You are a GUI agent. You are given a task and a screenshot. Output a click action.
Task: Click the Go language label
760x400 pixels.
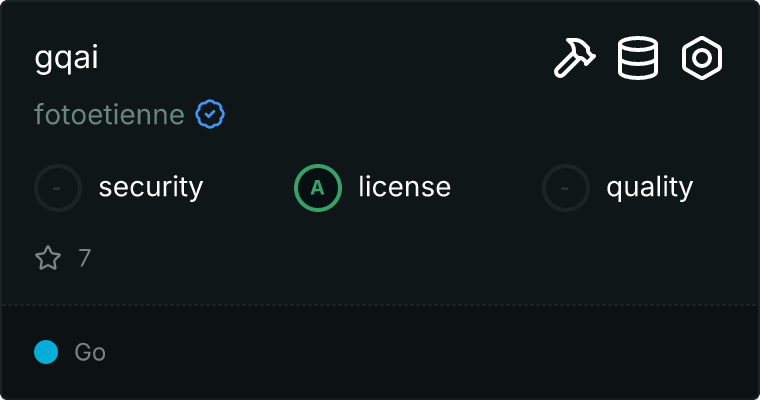click(90, 352)
